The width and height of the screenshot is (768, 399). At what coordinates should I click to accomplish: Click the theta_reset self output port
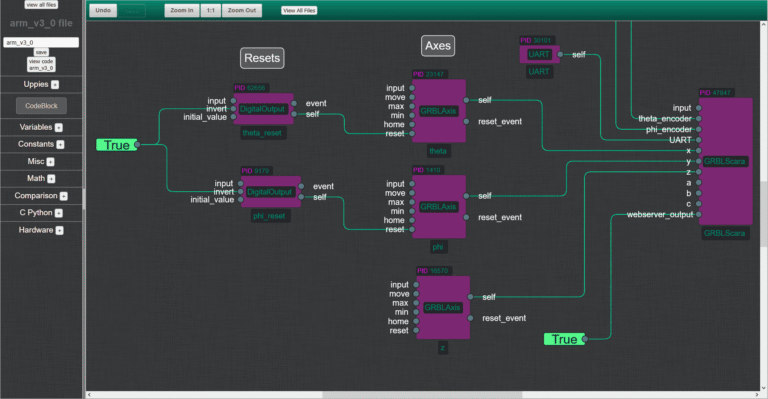click(x=294, y=114)
